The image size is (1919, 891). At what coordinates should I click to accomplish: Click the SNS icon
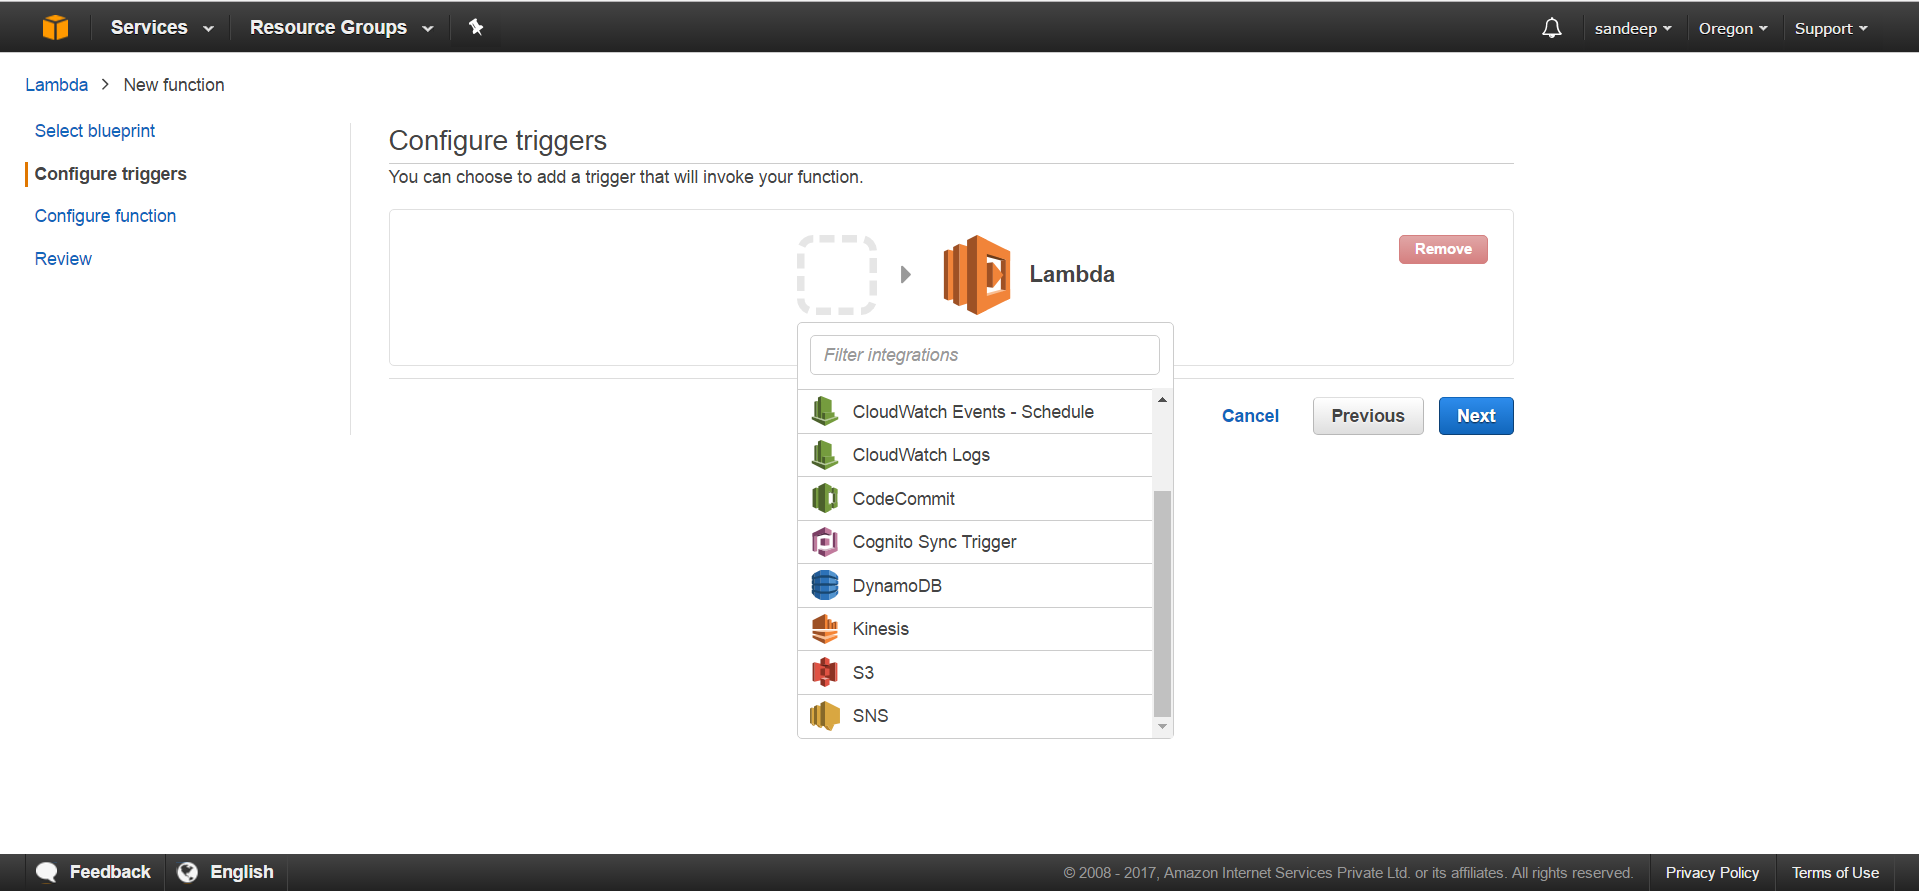(x=825, y=716)
